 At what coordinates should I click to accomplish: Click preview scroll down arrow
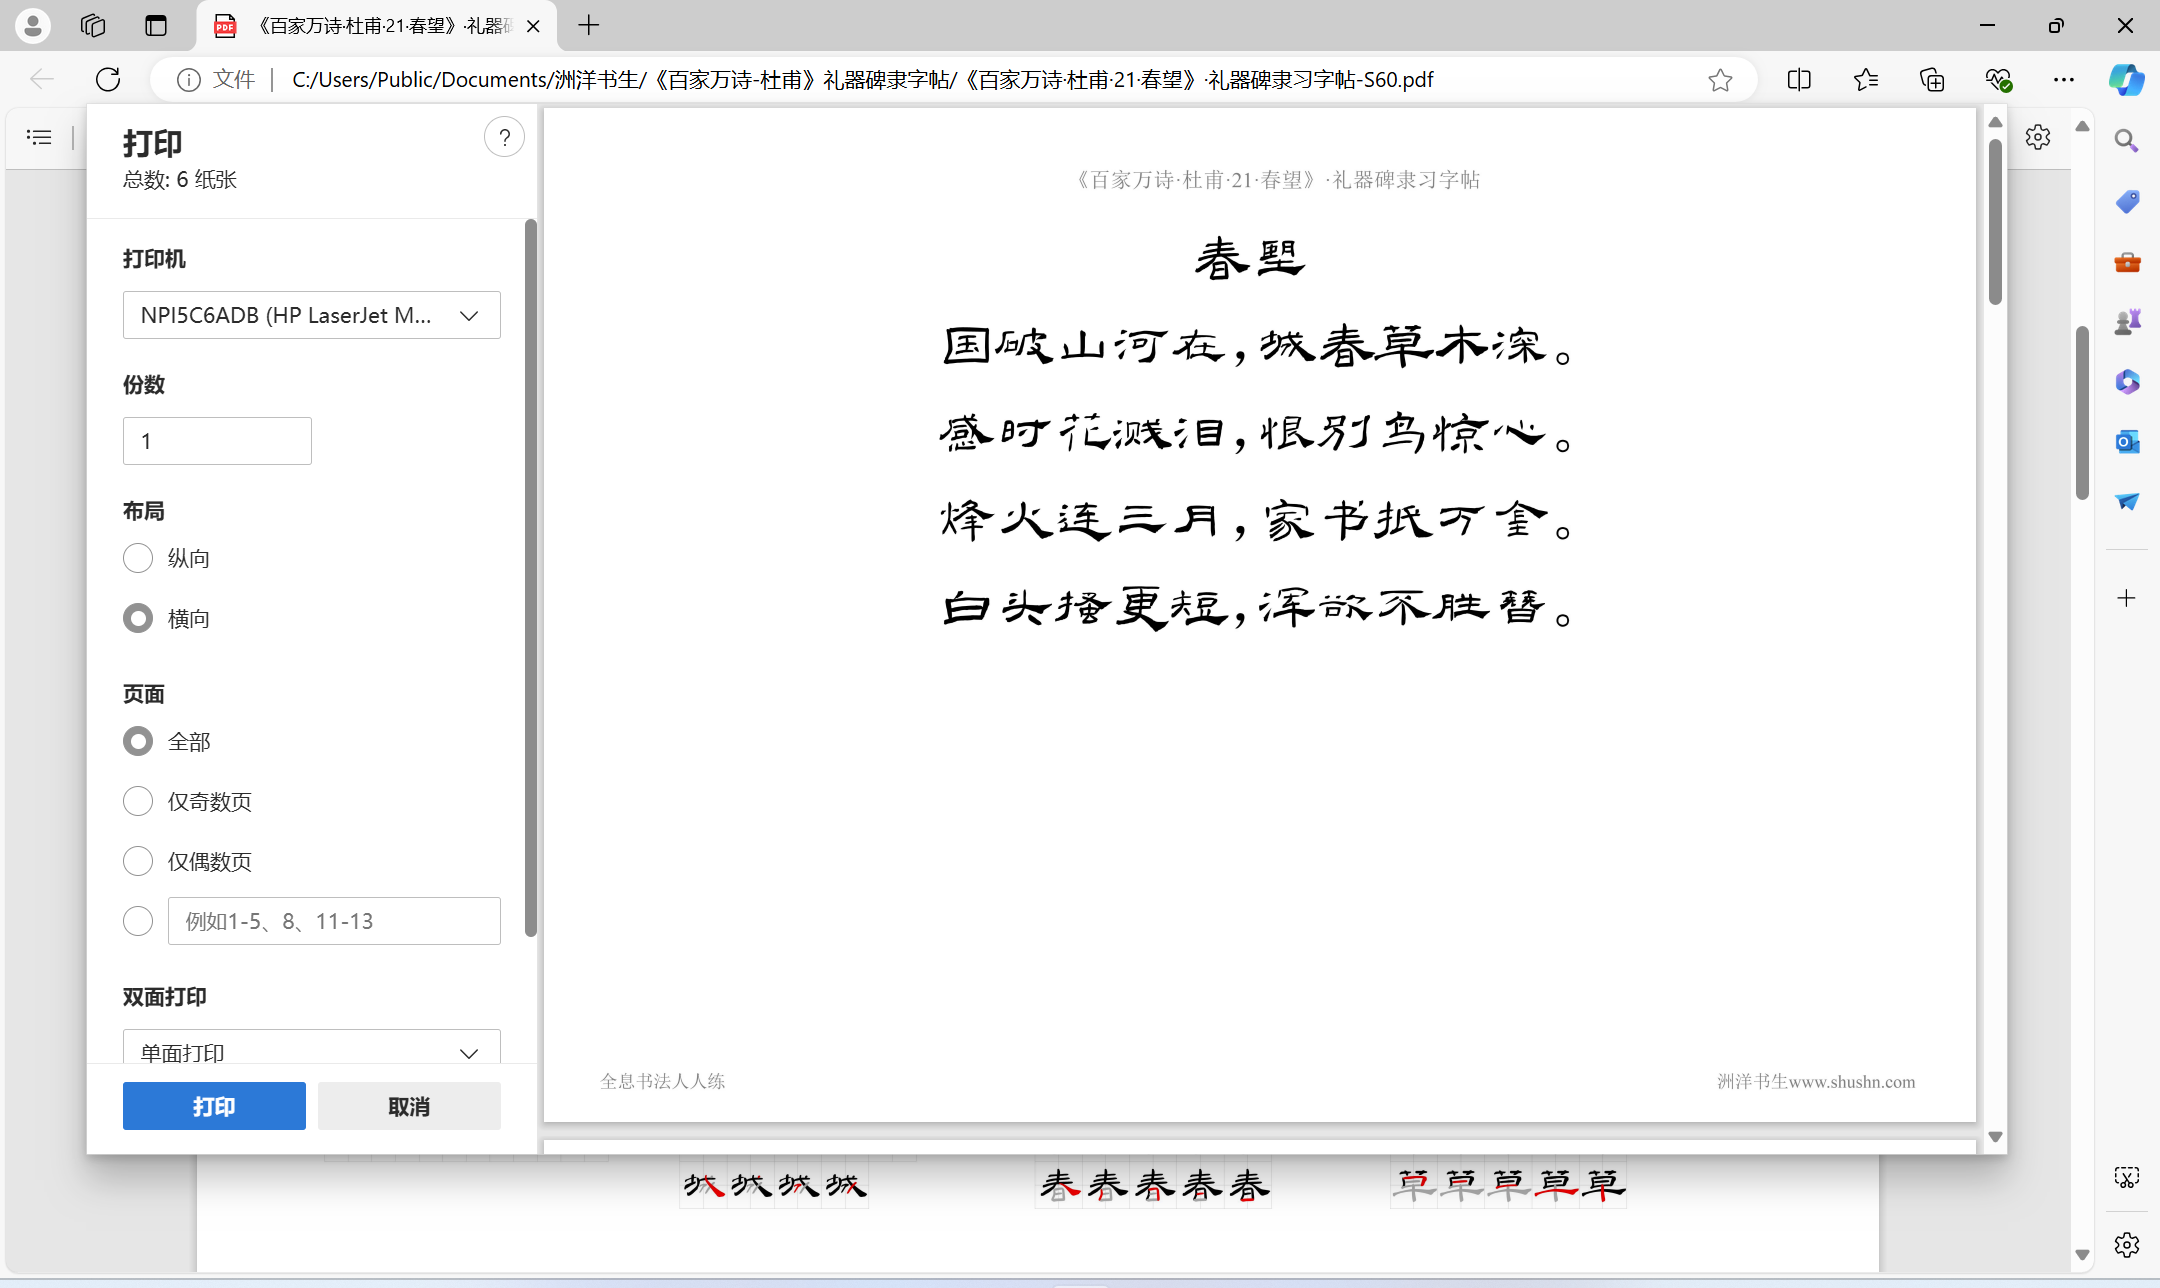coord(1995,1137)
